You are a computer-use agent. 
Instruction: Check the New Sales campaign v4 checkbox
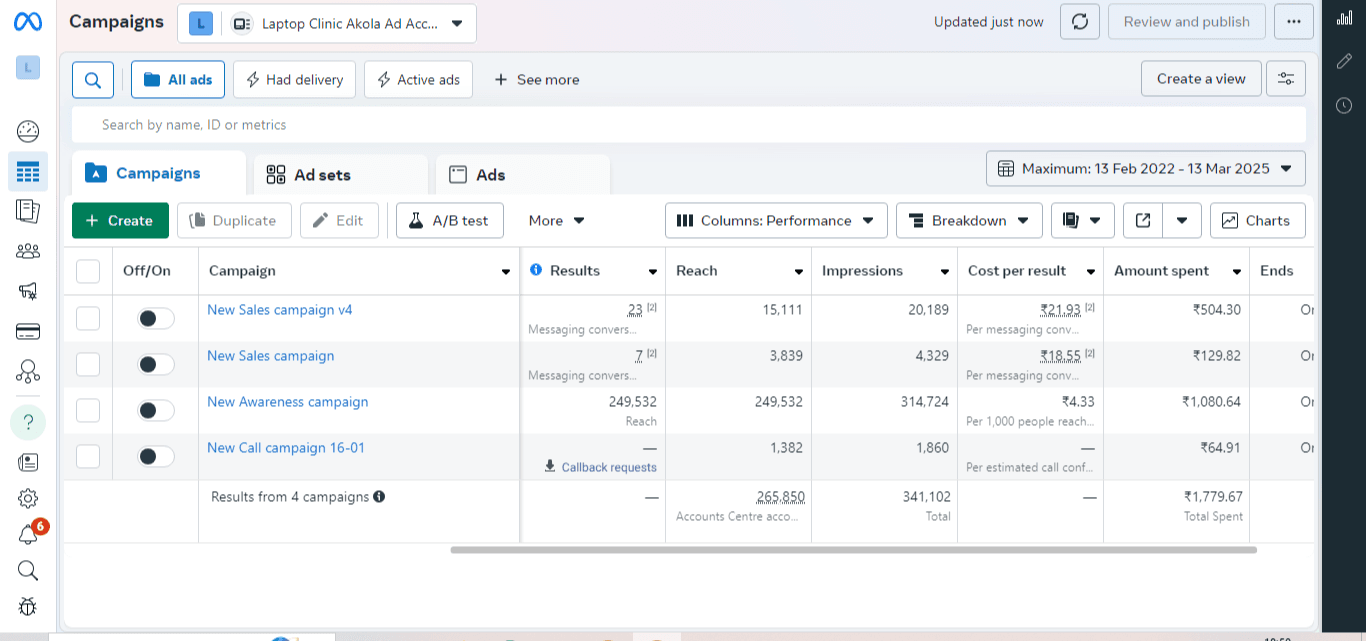pos(88,318)
